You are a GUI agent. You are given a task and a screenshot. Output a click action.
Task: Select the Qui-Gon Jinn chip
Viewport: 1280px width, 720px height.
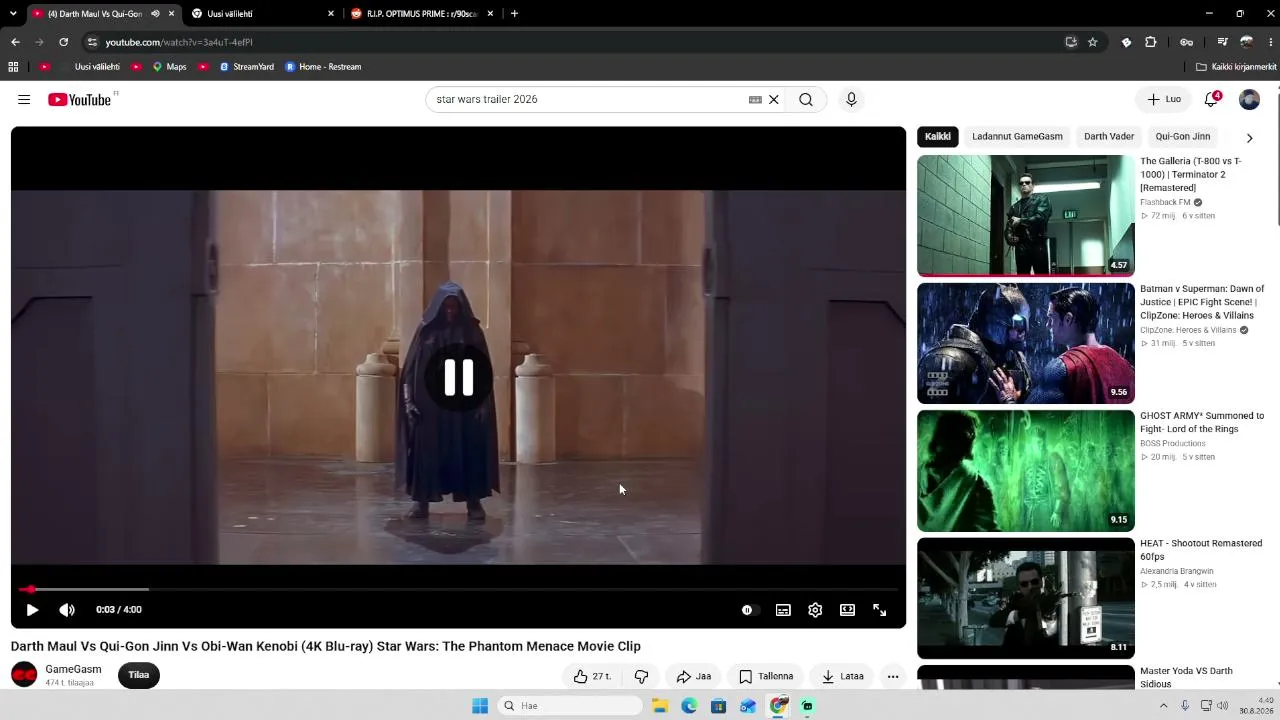pyautogui.click(x=1183, y=136)
